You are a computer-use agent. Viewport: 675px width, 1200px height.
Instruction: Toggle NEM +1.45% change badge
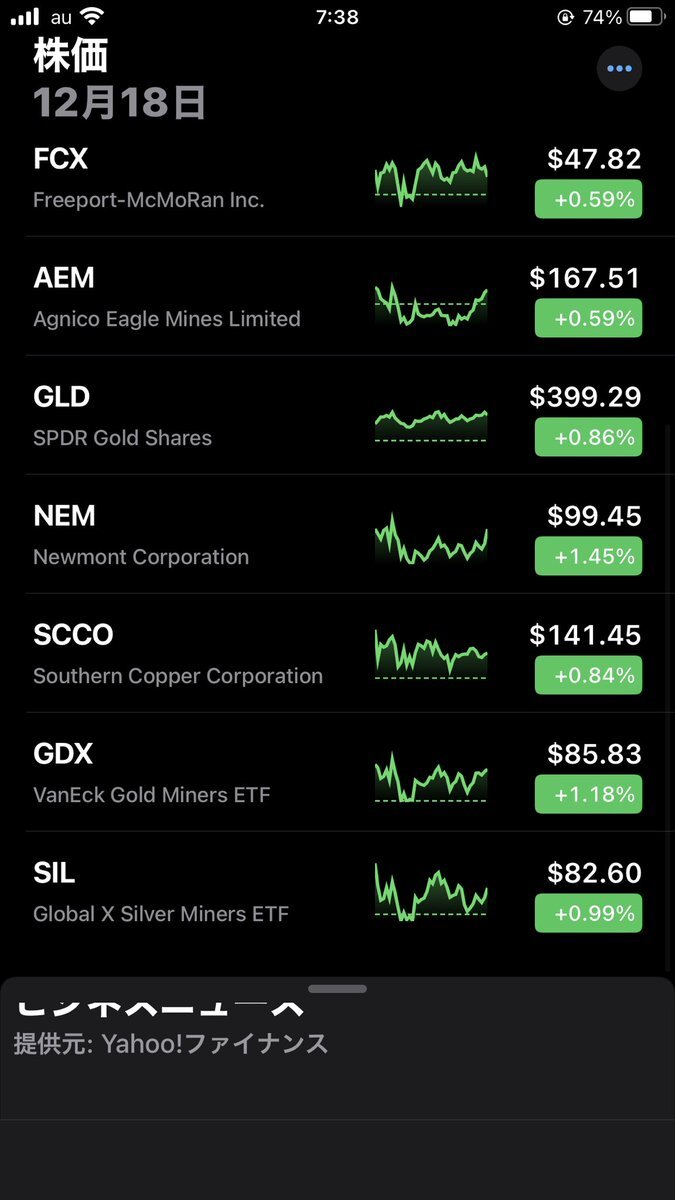click(x=588, y=556)
